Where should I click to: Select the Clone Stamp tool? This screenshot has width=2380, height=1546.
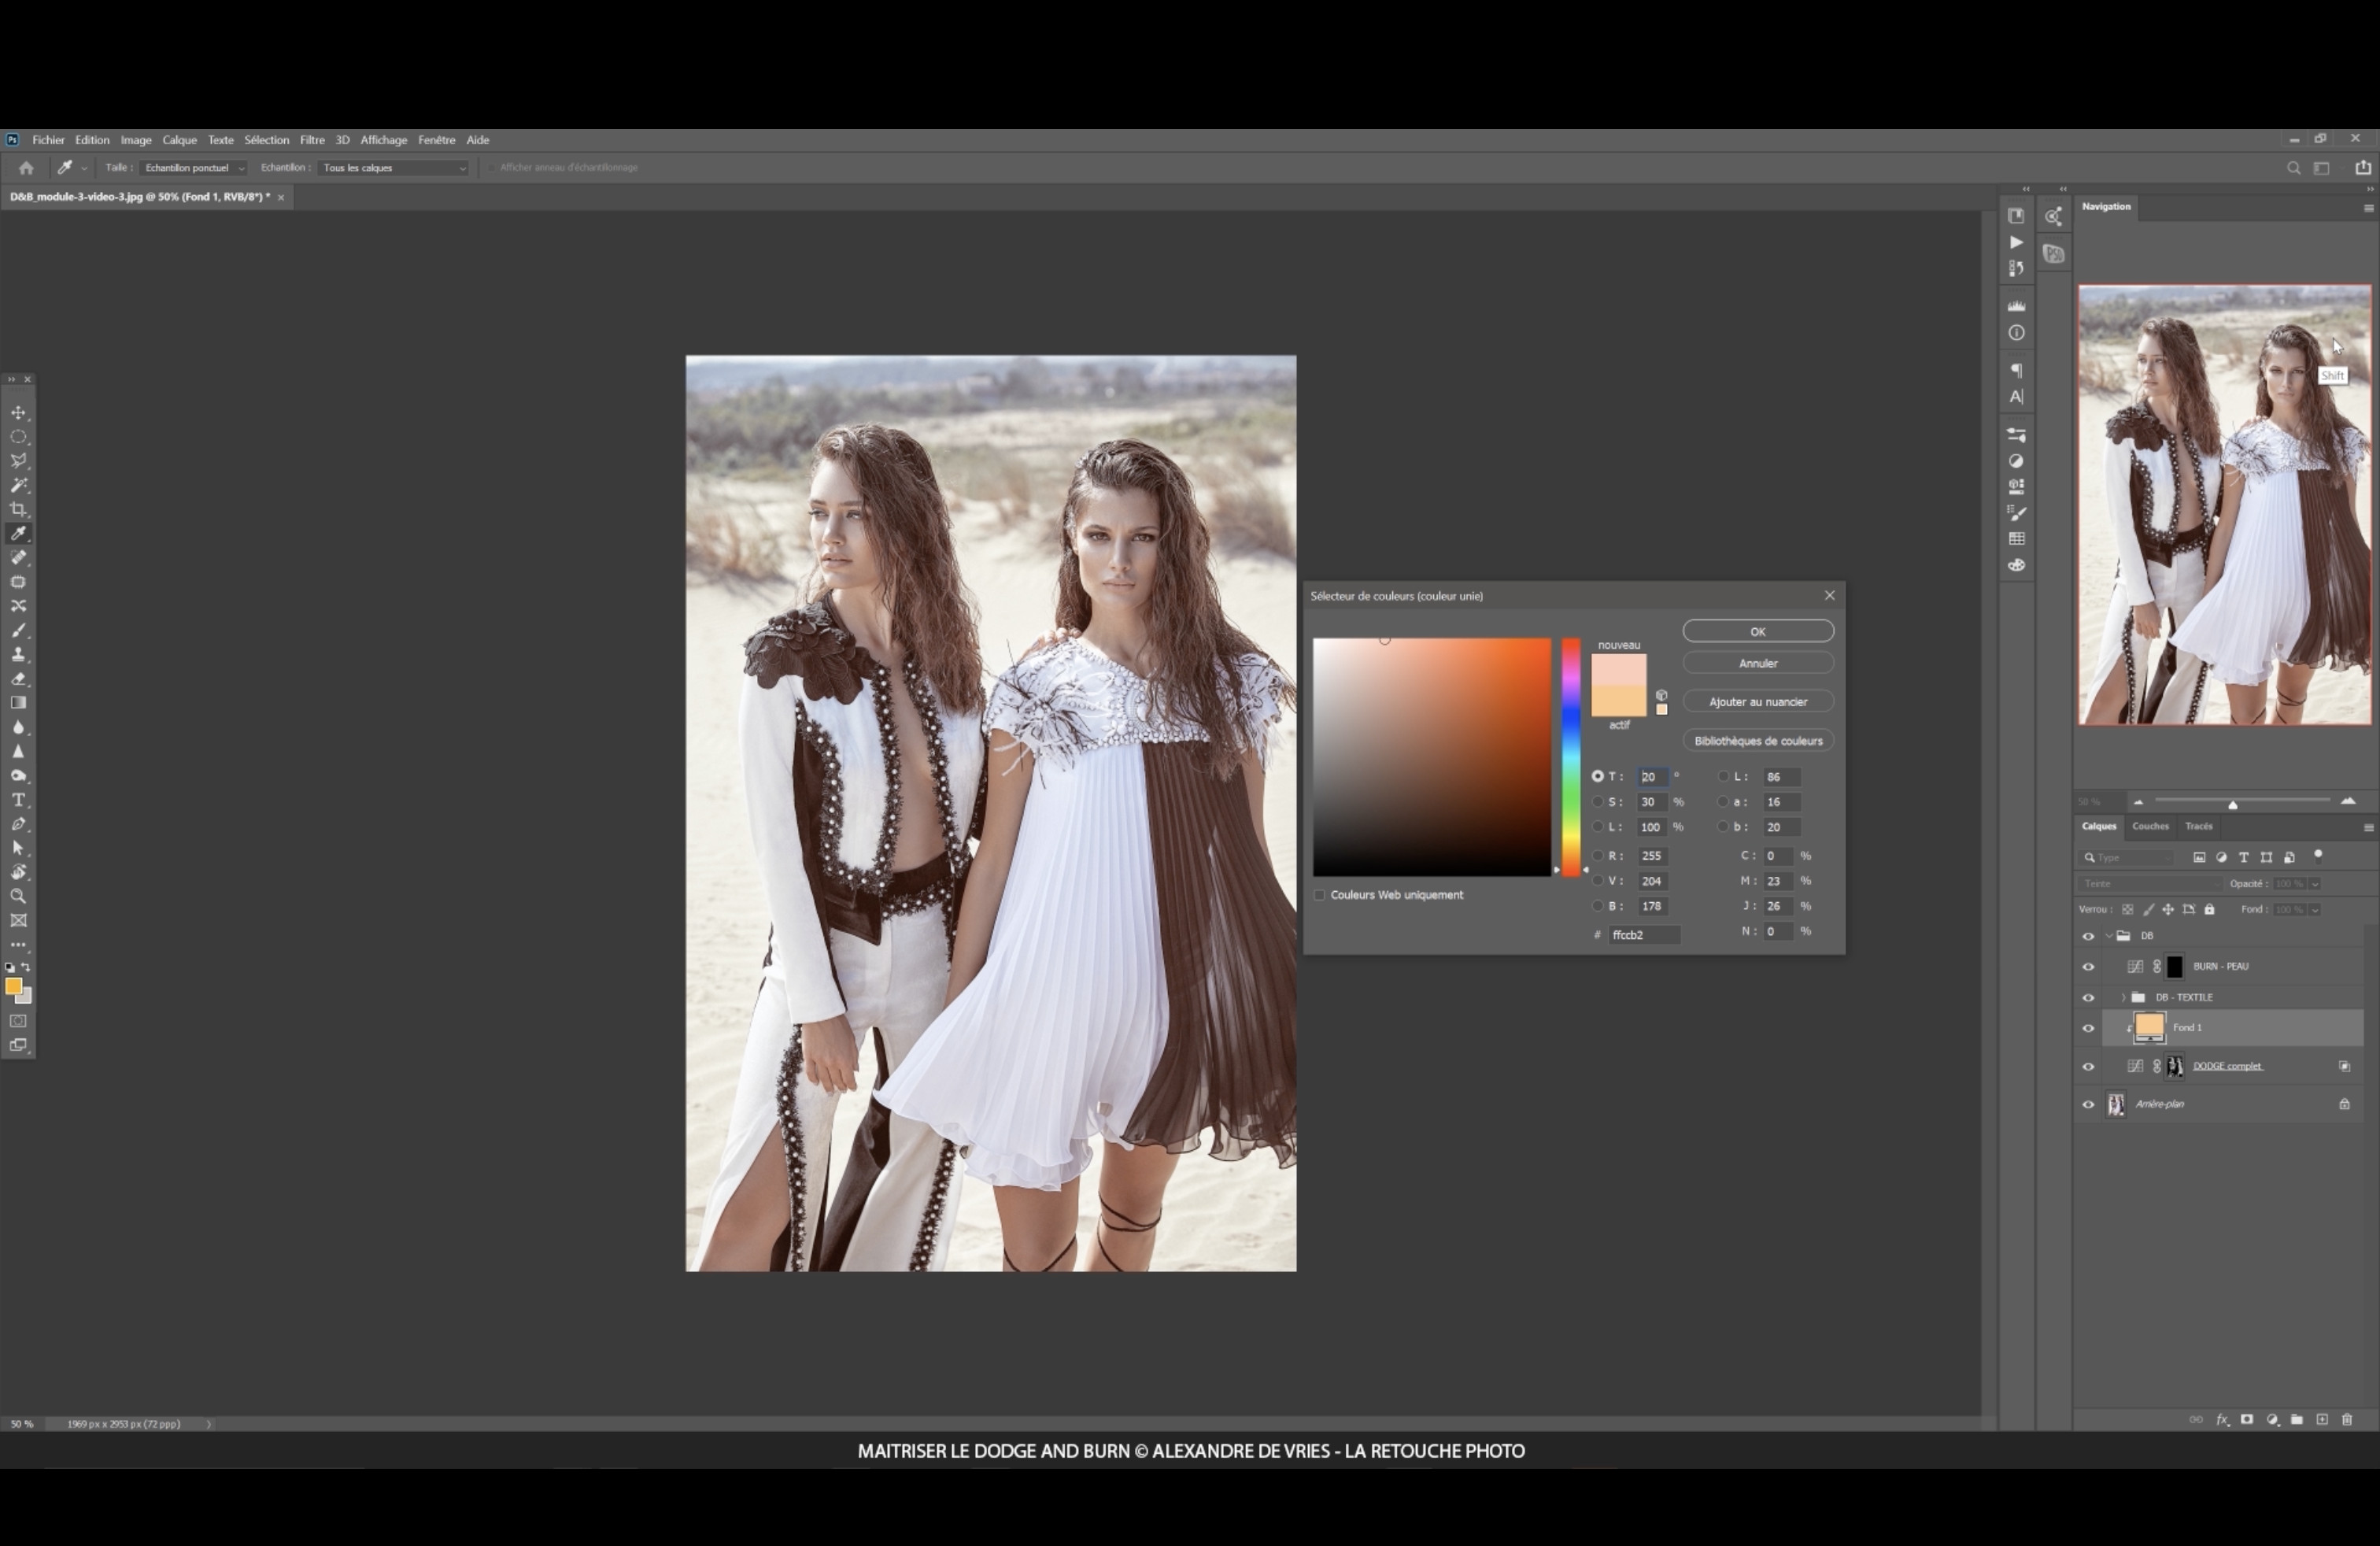(18, 655)
